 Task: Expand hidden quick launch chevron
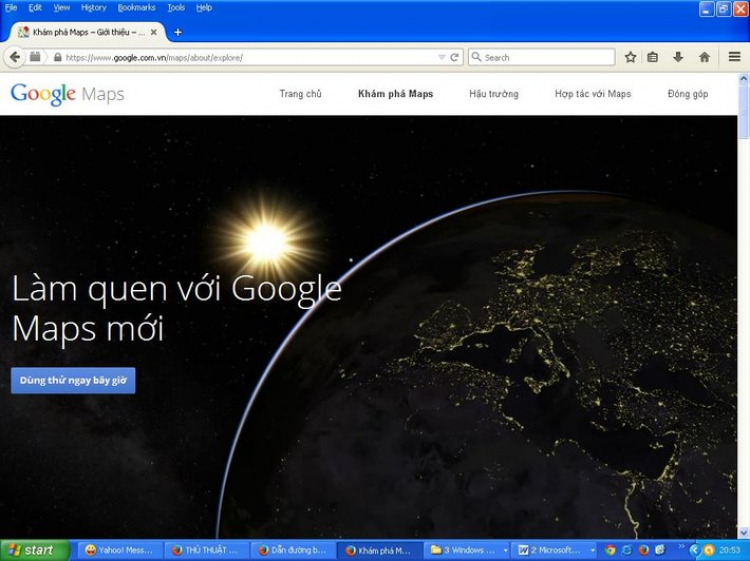pos(681,546)
